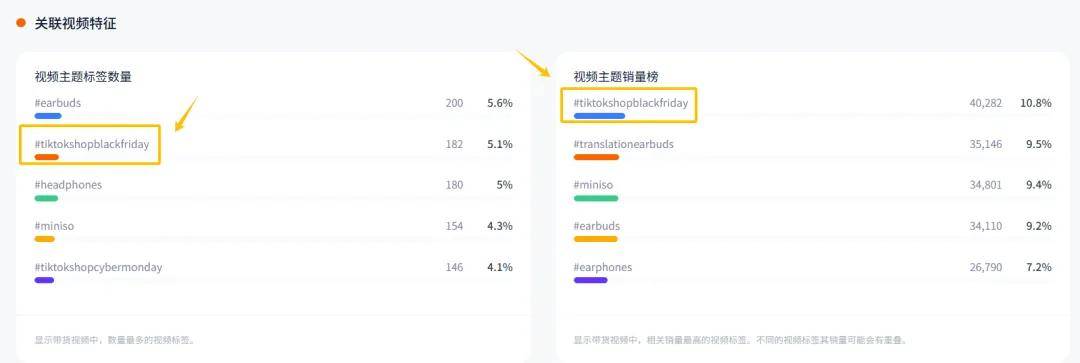Select the highlighted #tiktokshopblackfriday tag in the left panel
Viewport: 1080px width, 363px height.
coord(92,144)
